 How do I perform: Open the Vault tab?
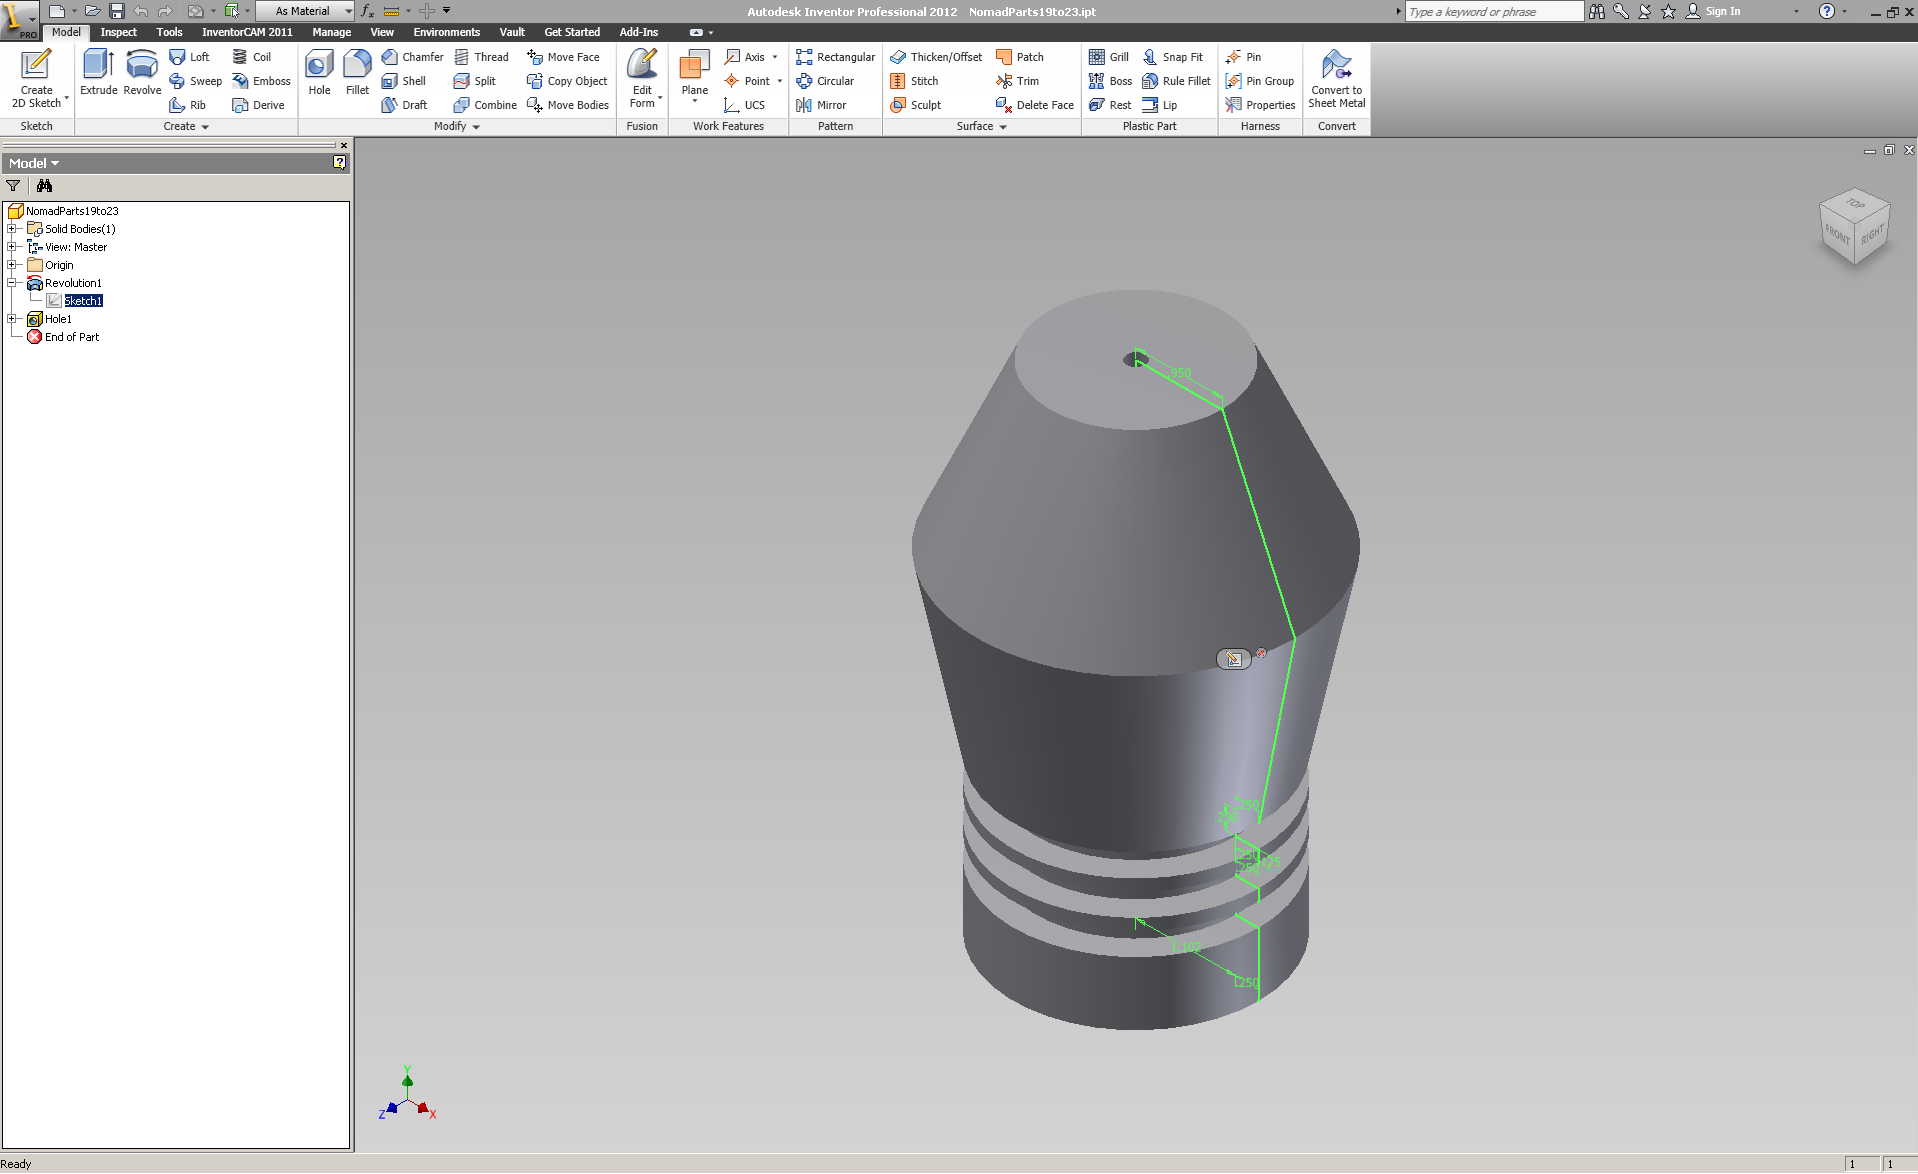(512, 32)
